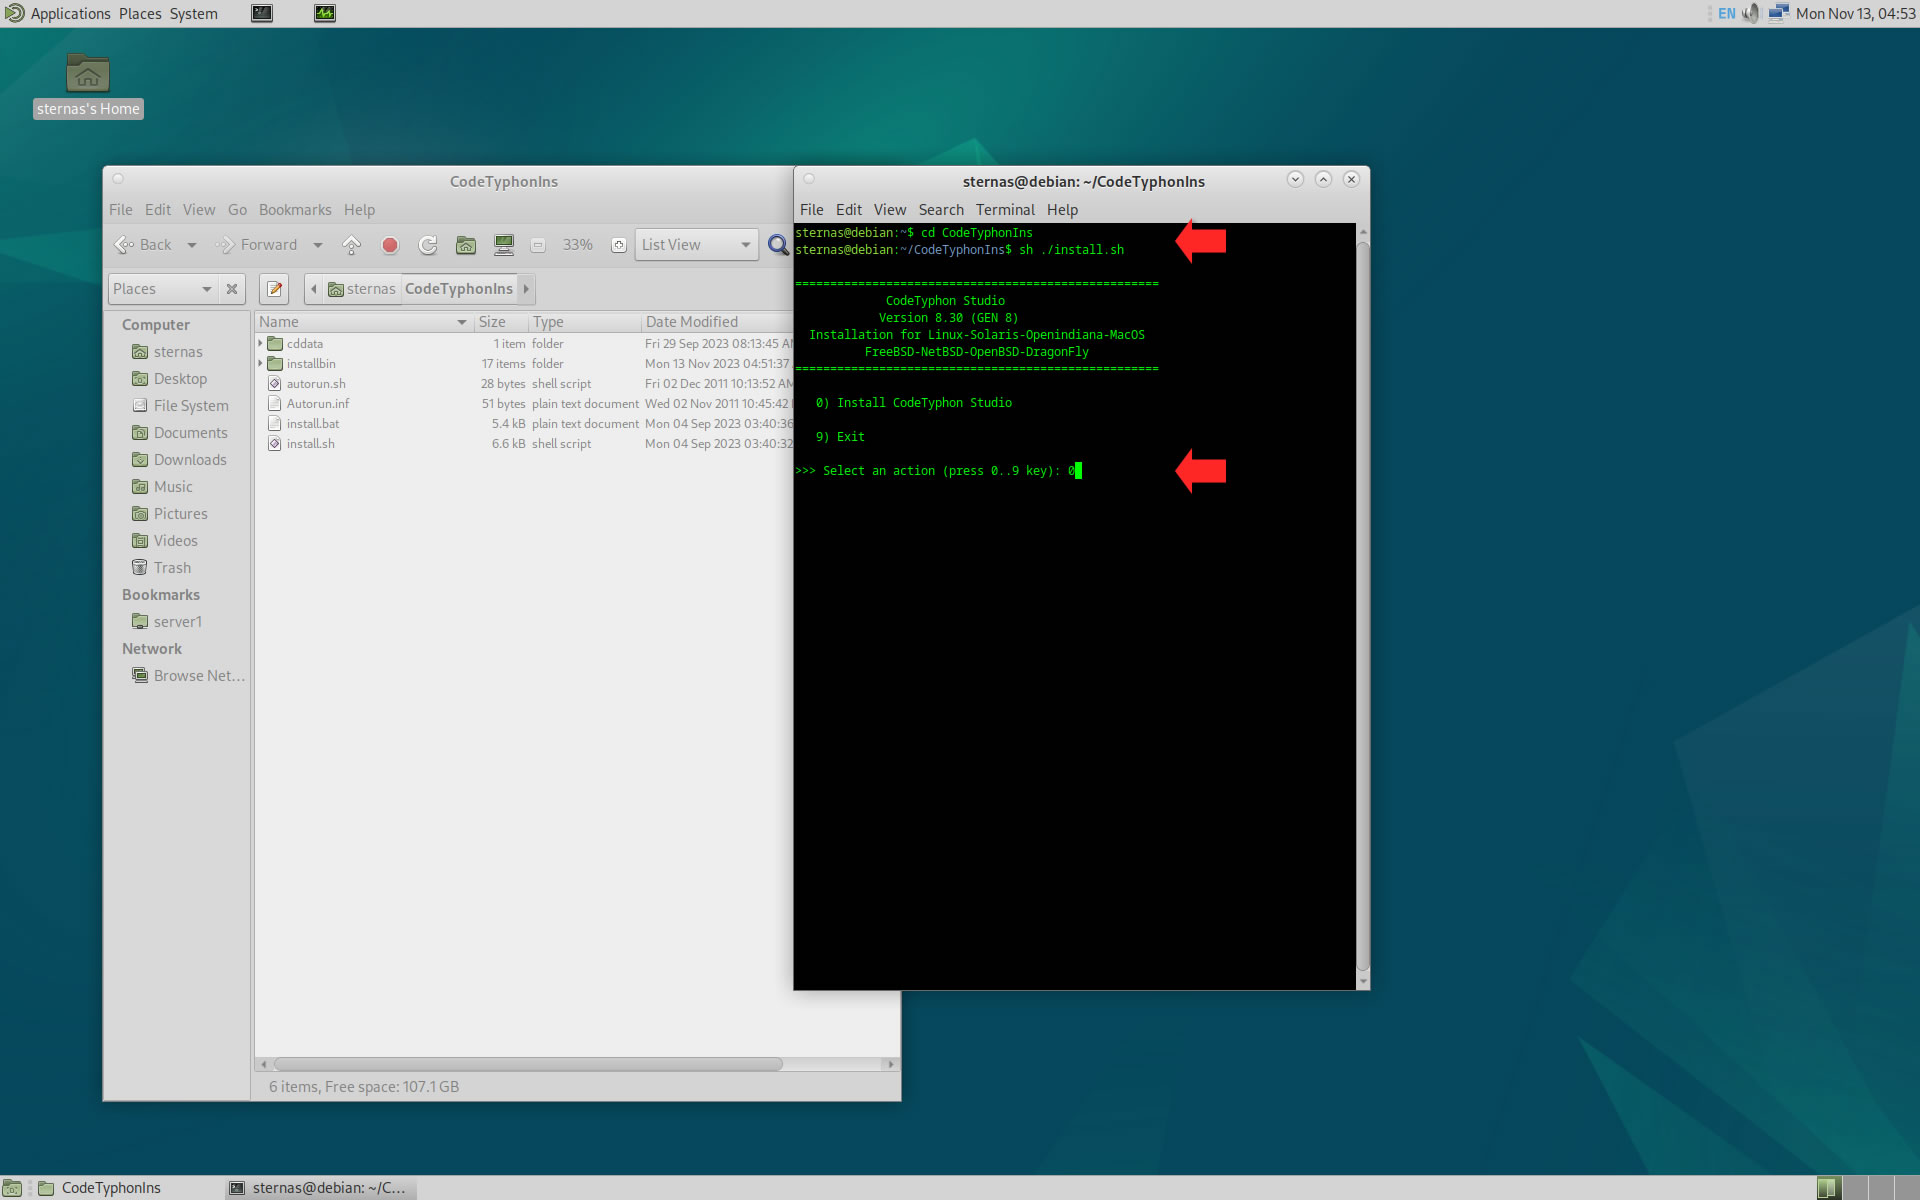Click file list horizontal scrollbar

528,1064
